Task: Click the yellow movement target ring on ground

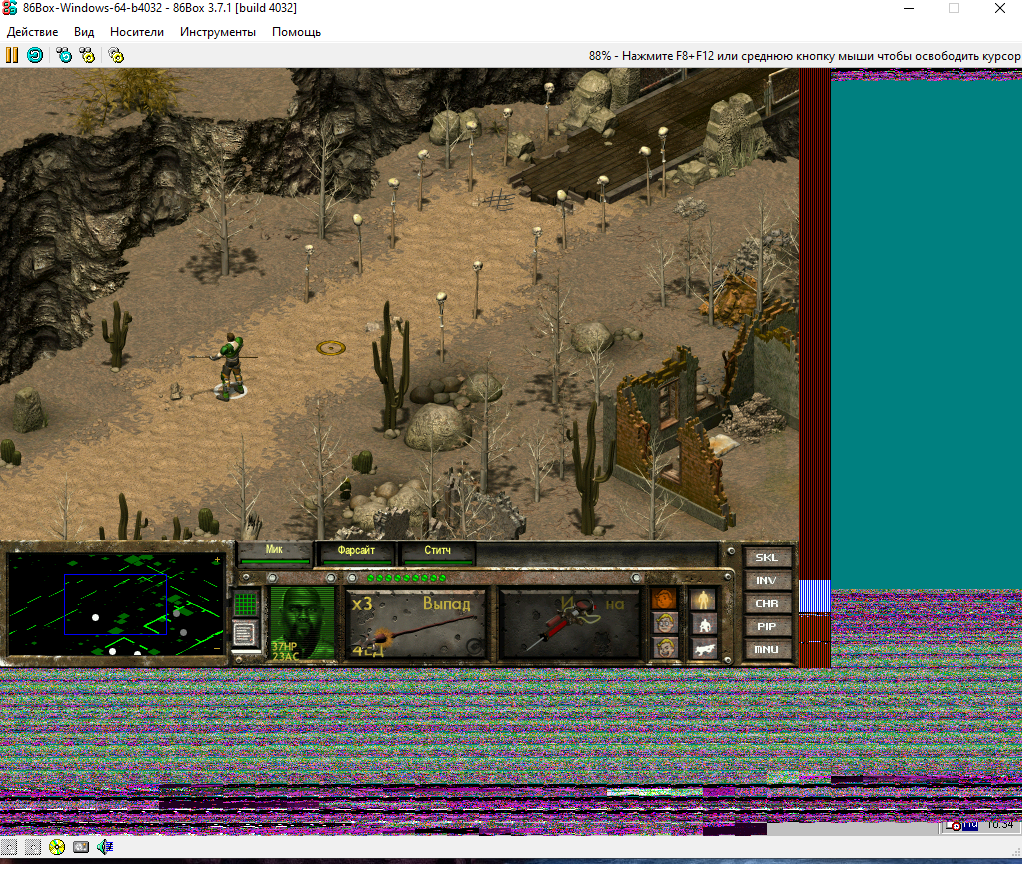Action: [x=331, y=348]
